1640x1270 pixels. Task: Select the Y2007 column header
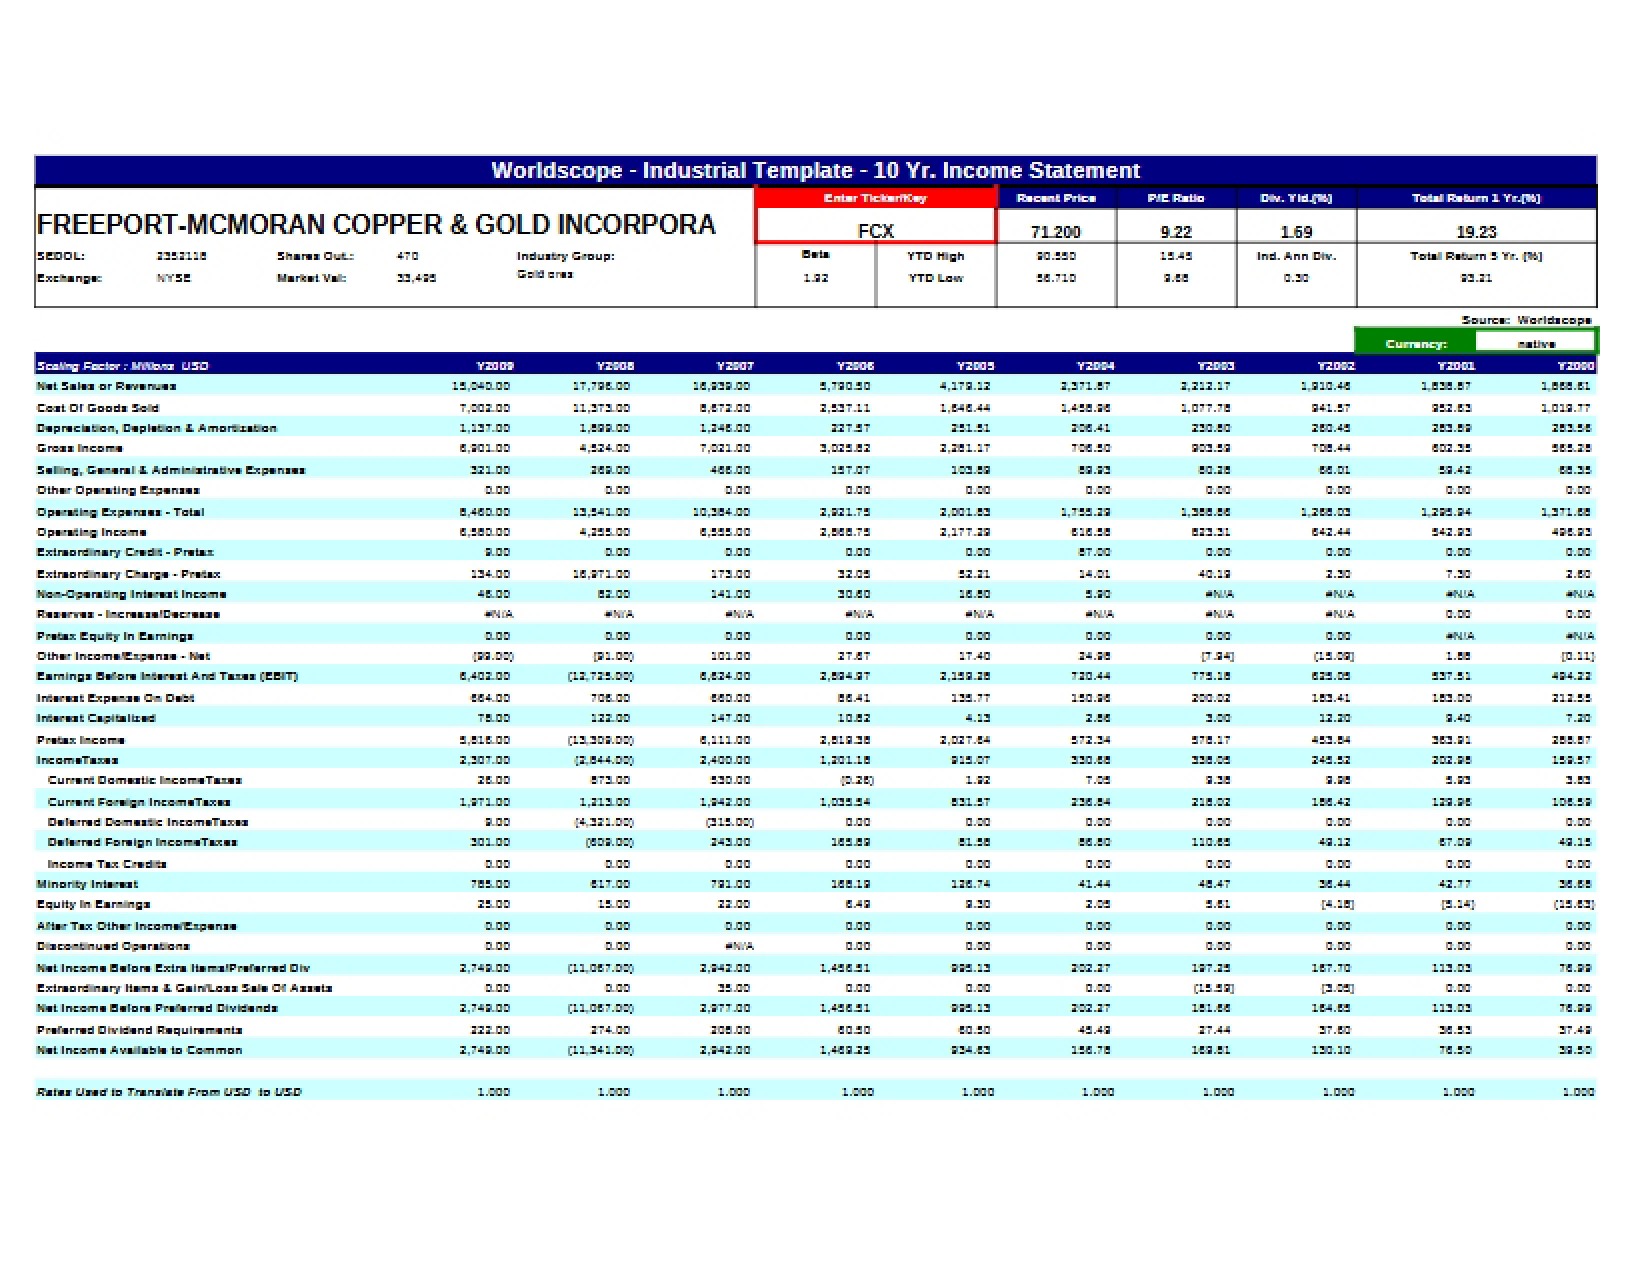click(x=735, y=366)
